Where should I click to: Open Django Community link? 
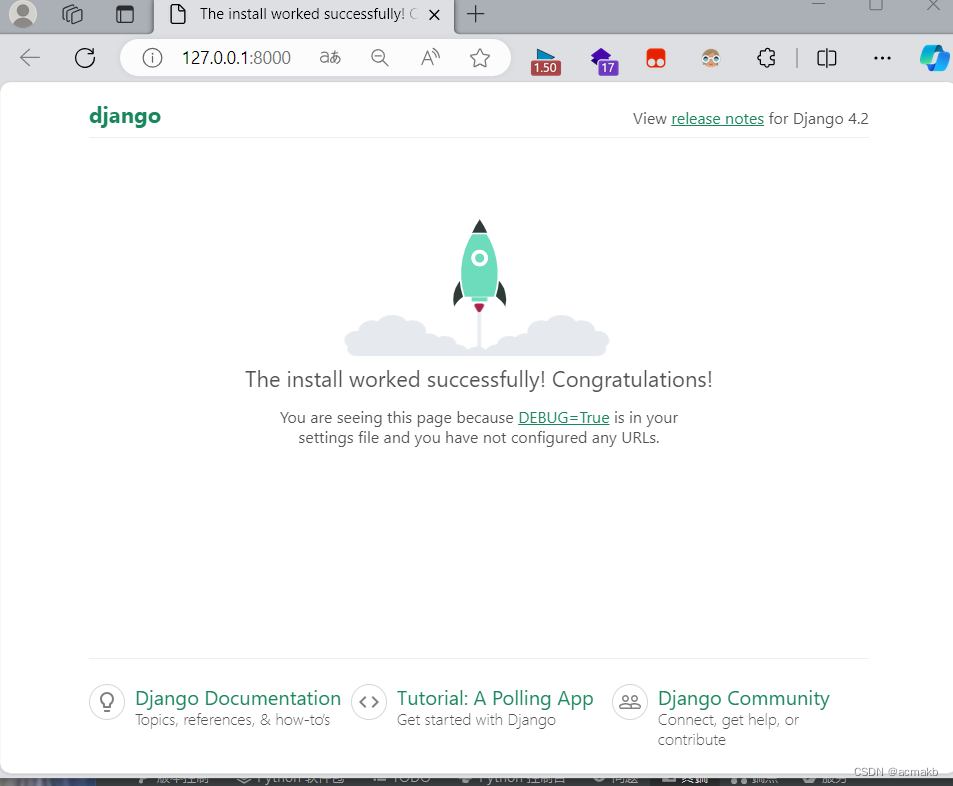743,698
